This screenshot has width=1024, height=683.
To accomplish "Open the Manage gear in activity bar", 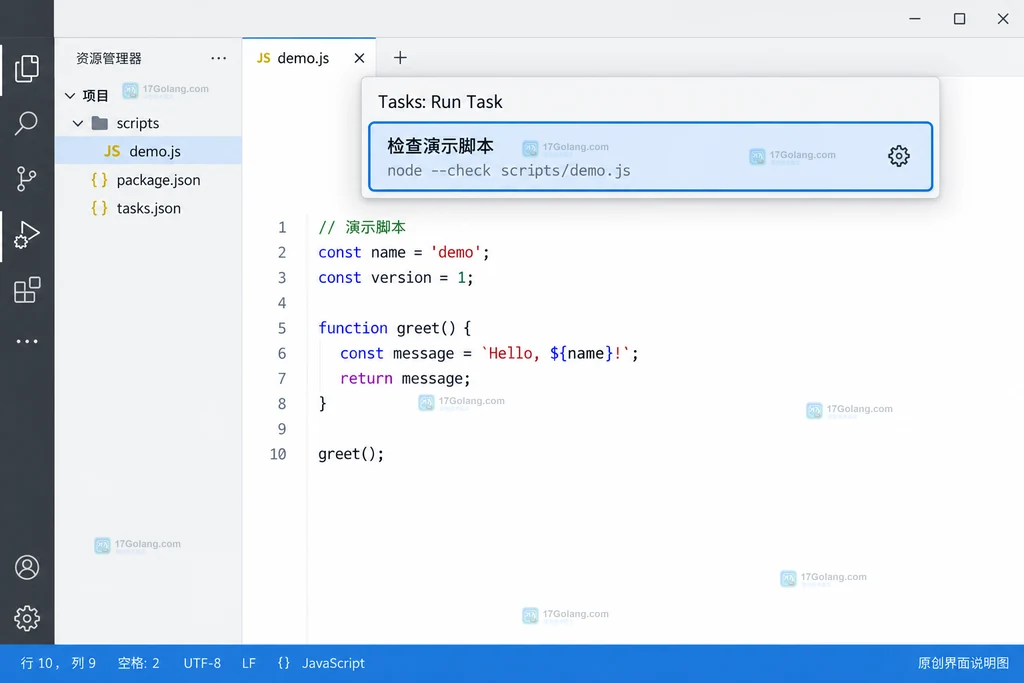I will 27,618.
